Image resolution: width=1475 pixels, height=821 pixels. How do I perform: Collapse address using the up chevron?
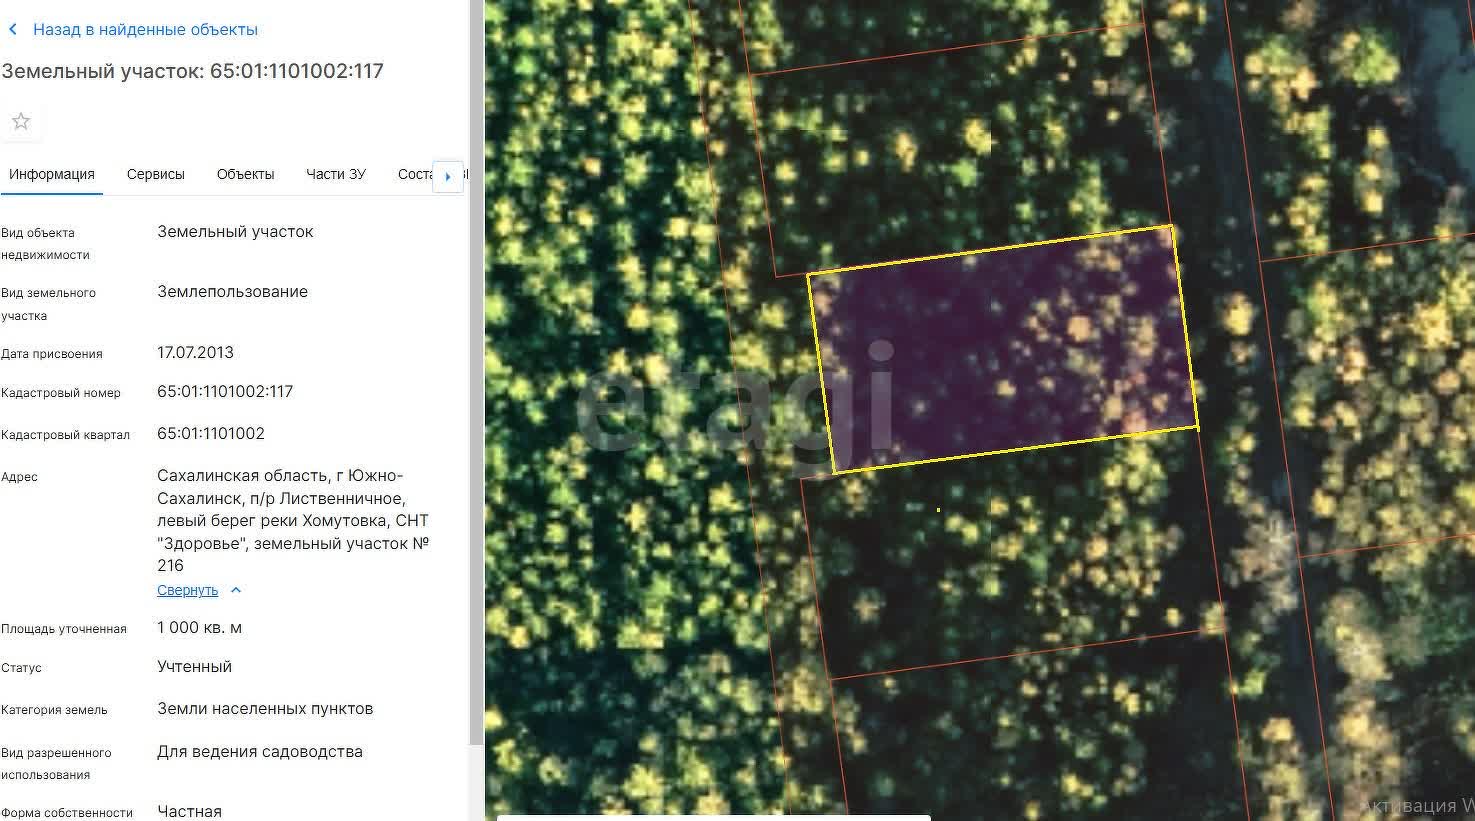coord(236,590)
